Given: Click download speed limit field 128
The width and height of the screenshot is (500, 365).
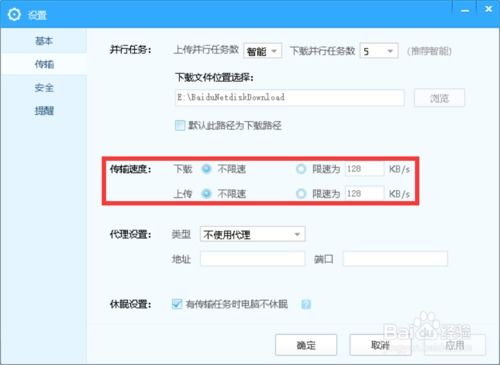Looking at the screenshot, I should [365, 169].
